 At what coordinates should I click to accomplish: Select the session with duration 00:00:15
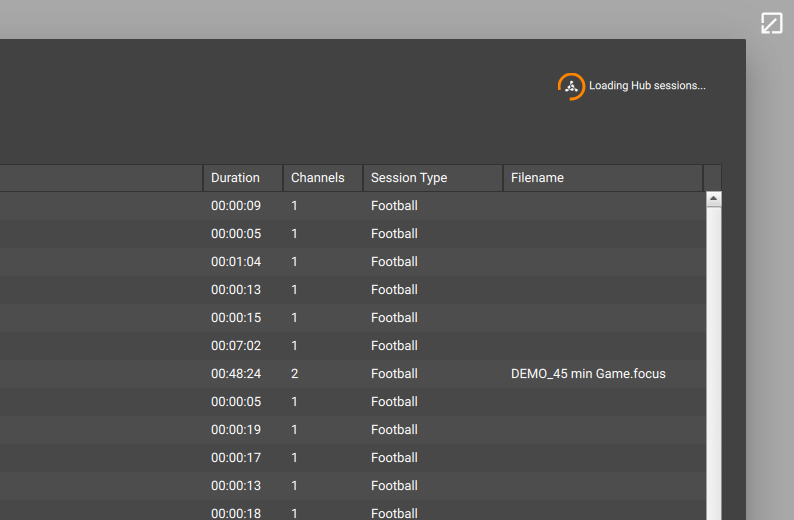pyautogui.click(x=352, y=317)
